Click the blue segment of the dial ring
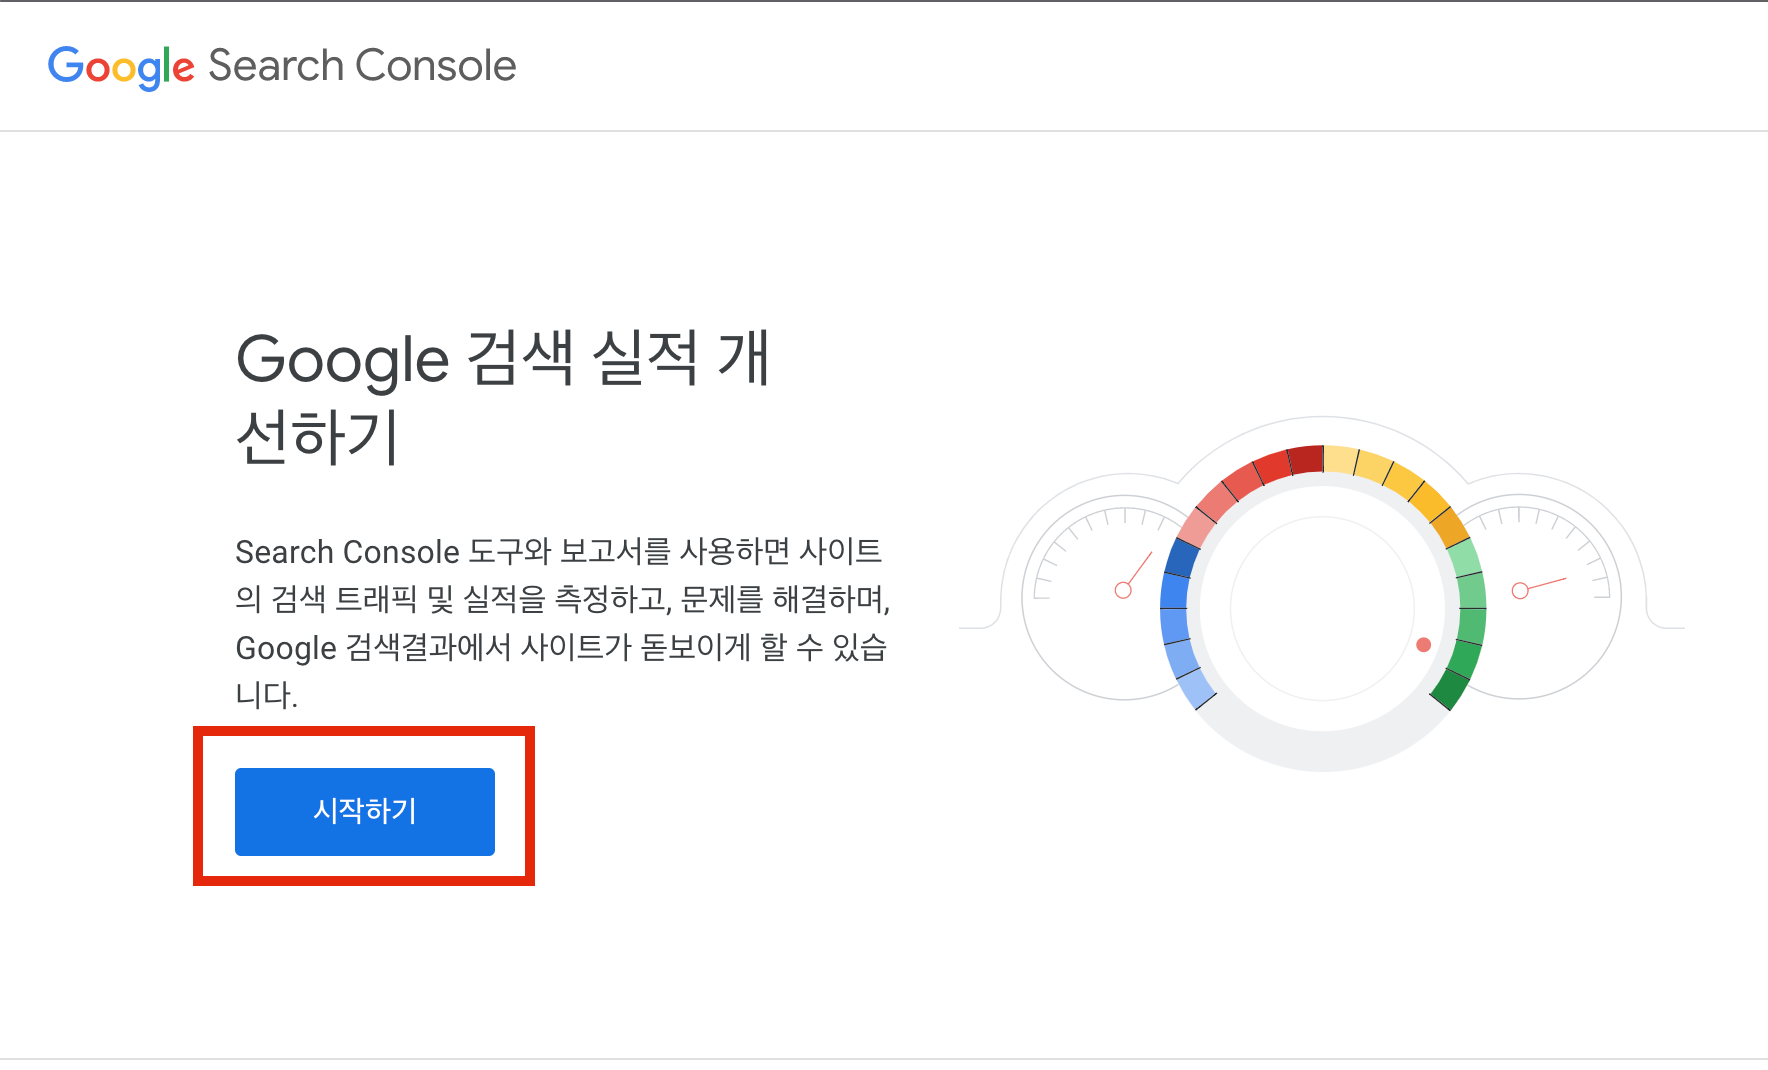Screen dimensions: 1768x1070 pos(1175,590)
